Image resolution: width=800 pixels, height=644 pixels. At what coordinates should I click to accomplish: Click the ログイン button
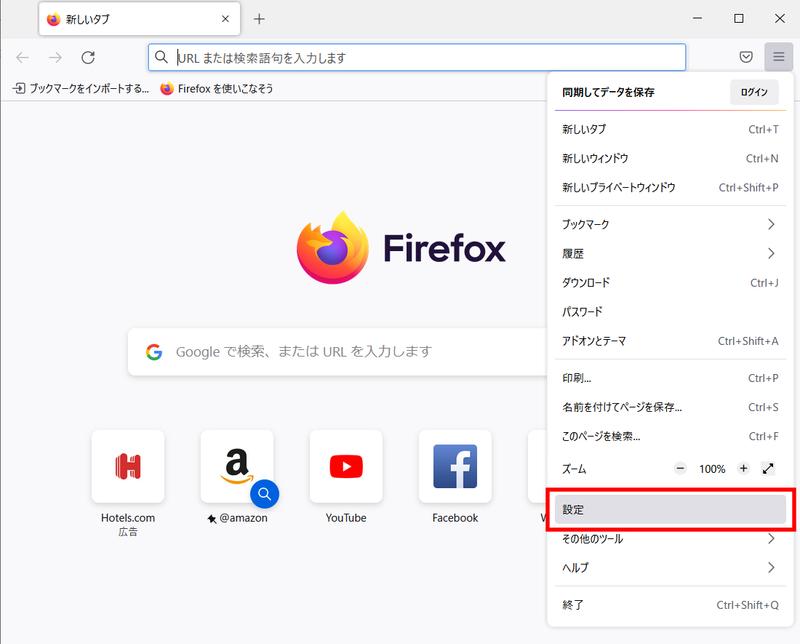tap(754, 92)
